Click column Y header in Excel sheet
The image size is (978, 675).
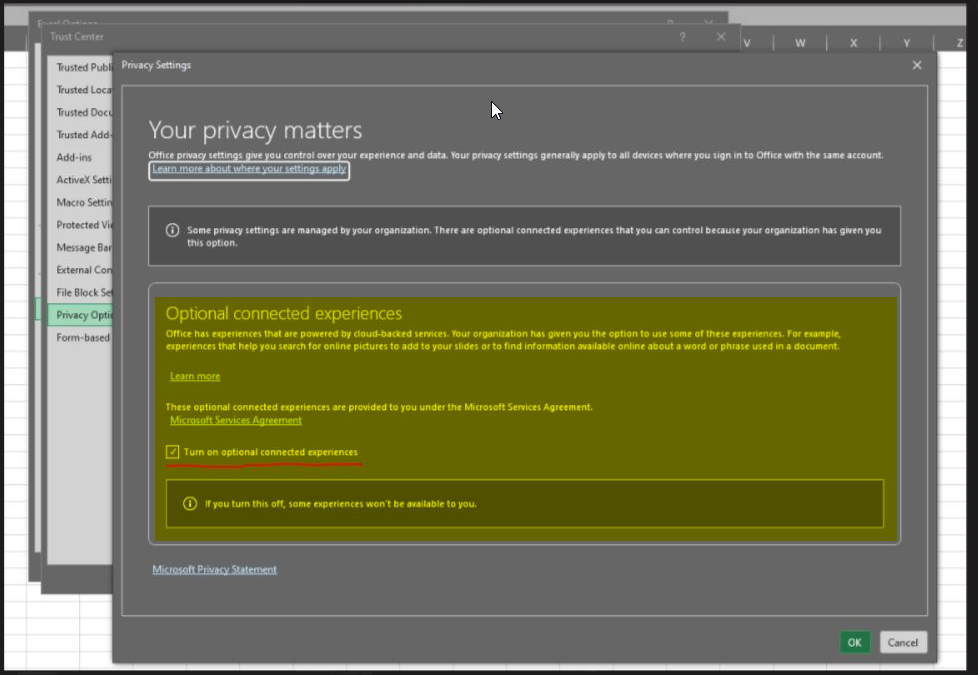pos(906,43)
